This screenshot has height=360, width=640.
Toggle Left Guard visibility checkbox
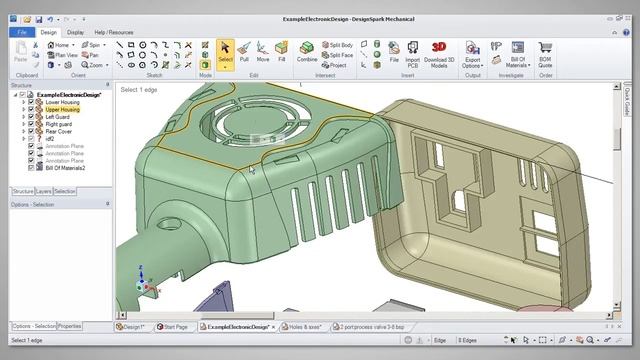(x=31, y=117)
